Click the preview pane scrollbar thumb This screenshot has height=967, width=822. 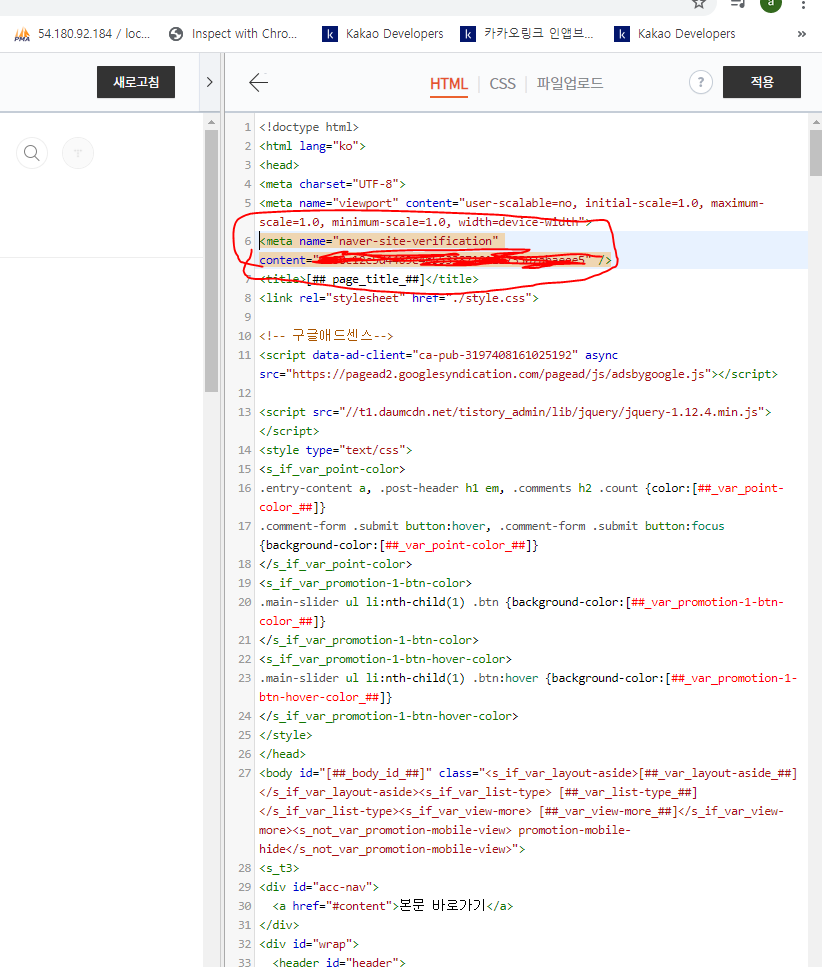click(x=212, y=261)
